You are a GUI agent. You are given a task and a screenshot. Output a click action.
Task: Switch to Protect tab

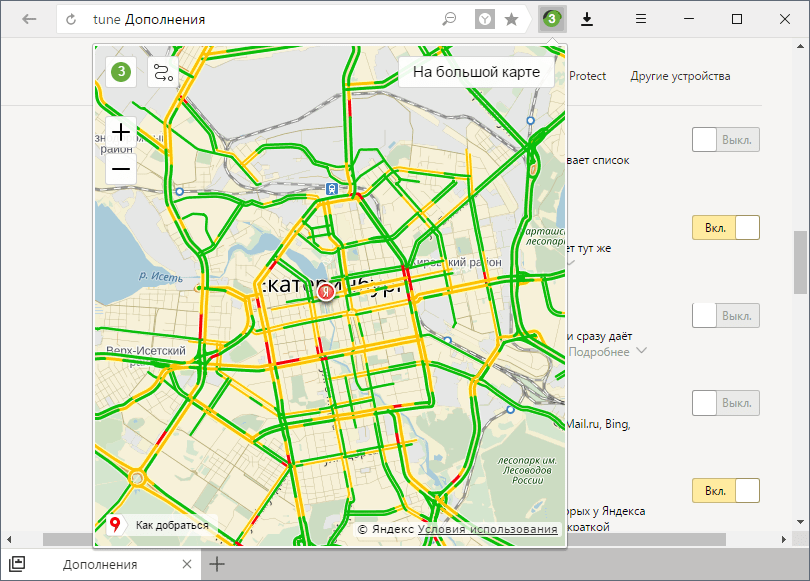tap(587, 76)
